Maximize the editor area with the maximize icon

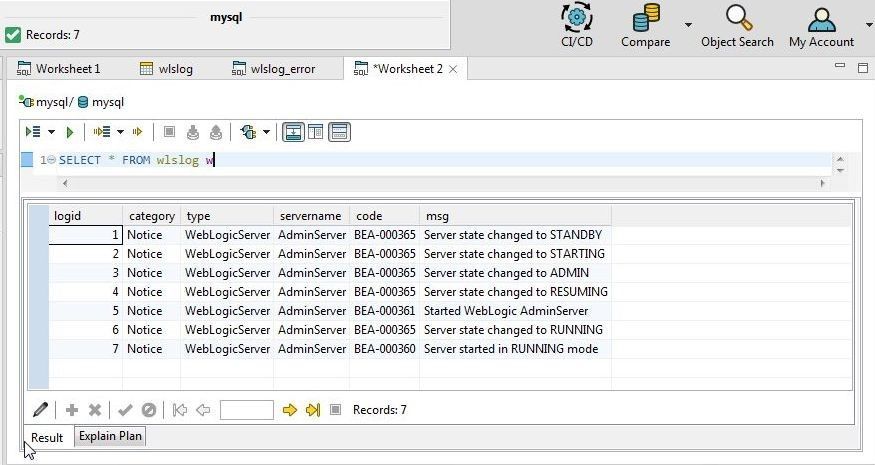[x=862, y=68]
